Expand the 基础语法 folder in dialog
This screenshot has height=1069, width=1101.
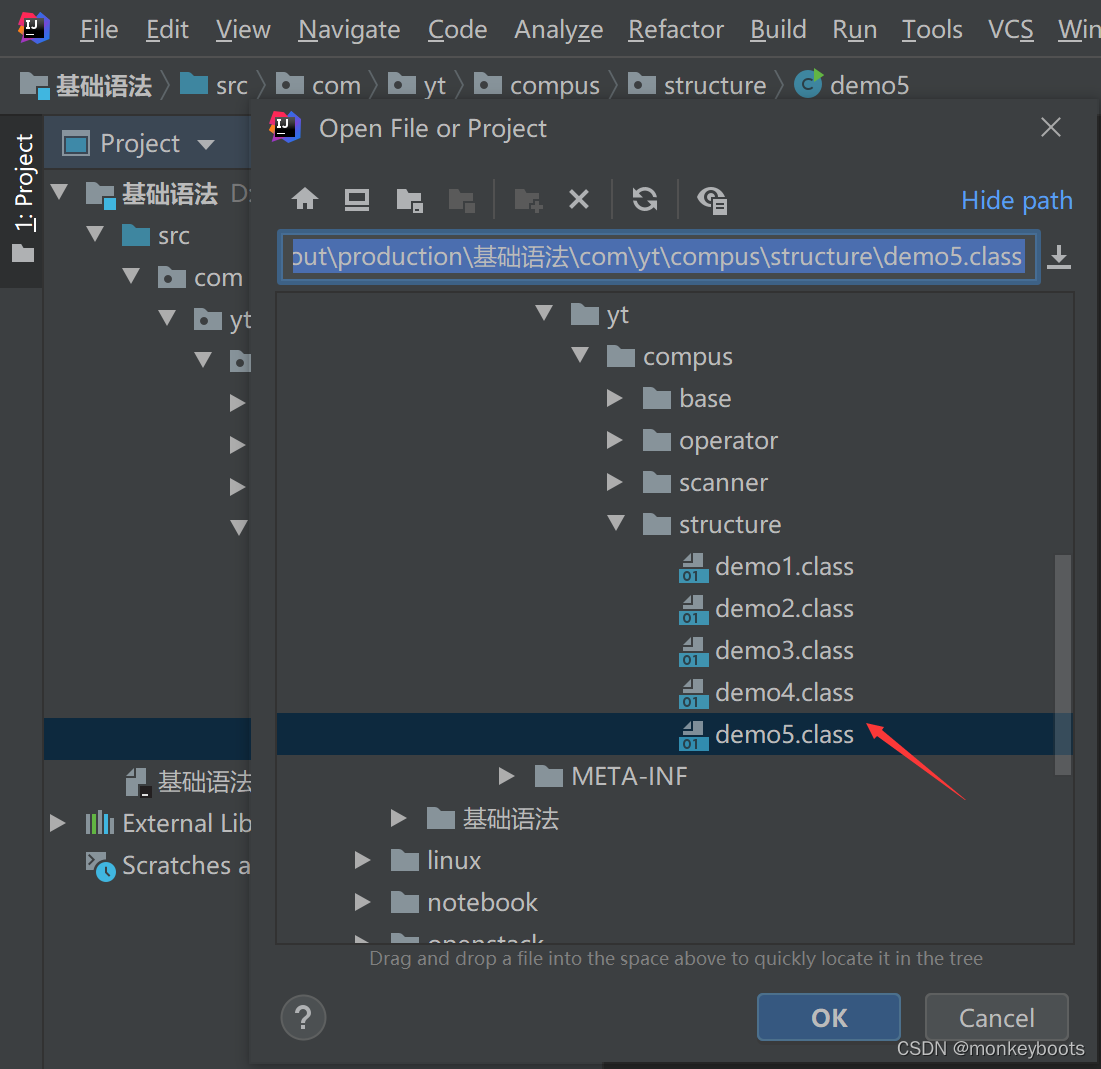[398, 818]
